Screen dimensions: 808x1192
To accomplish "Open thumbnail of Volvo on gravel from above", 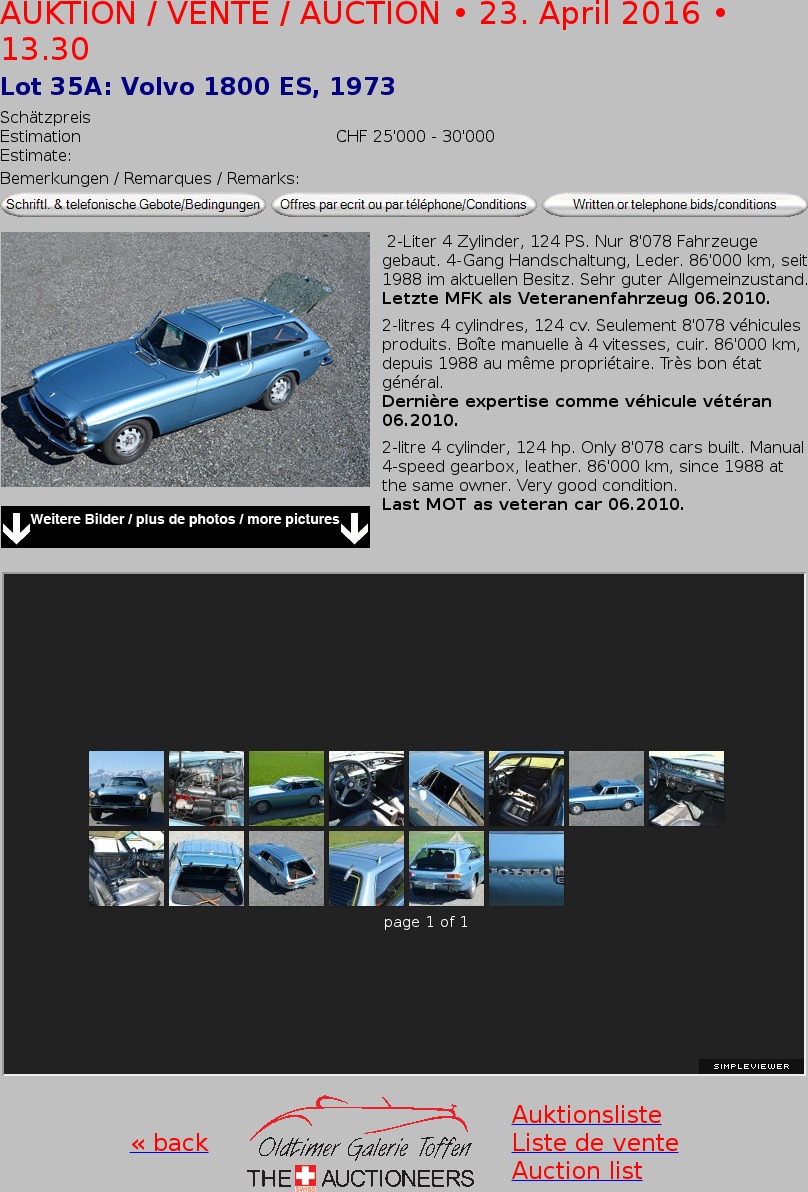I will tap(607, 788).
